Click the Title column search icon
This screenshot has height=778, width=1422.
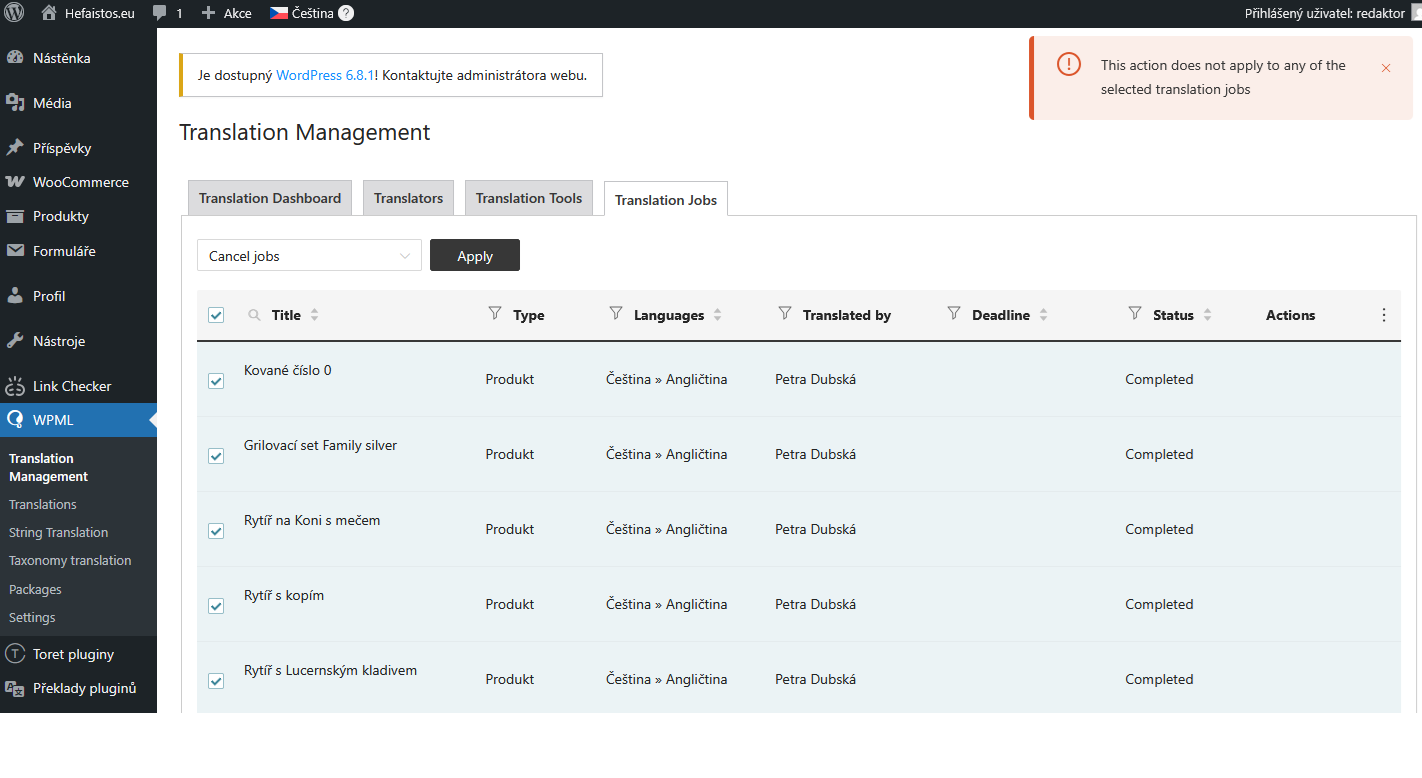click(x=254, y=315)
